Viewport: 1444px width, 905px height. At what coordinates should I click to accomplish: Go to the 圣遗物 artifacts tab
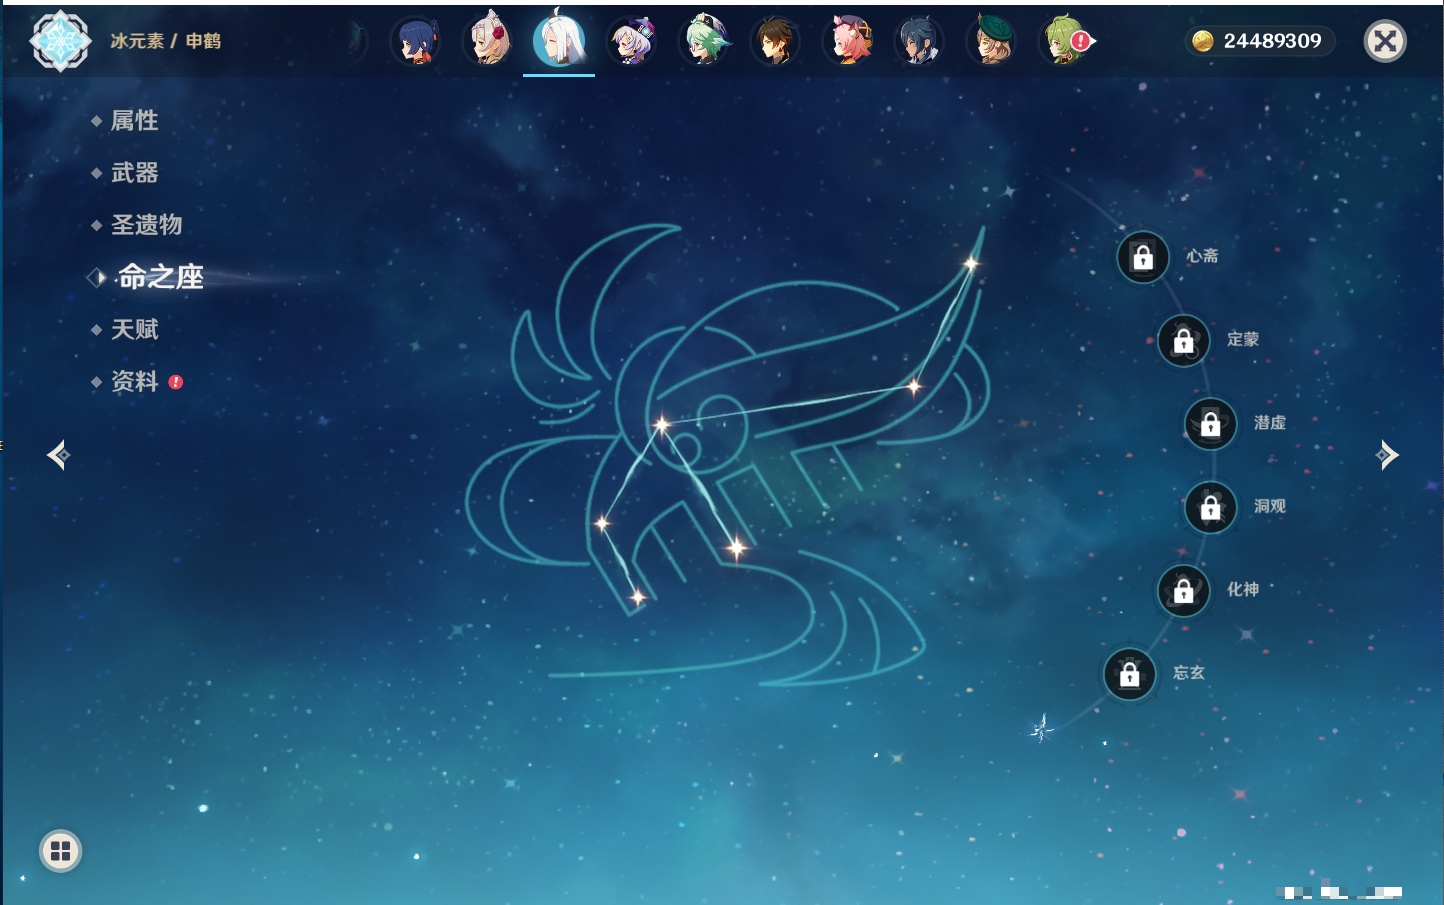146,225
